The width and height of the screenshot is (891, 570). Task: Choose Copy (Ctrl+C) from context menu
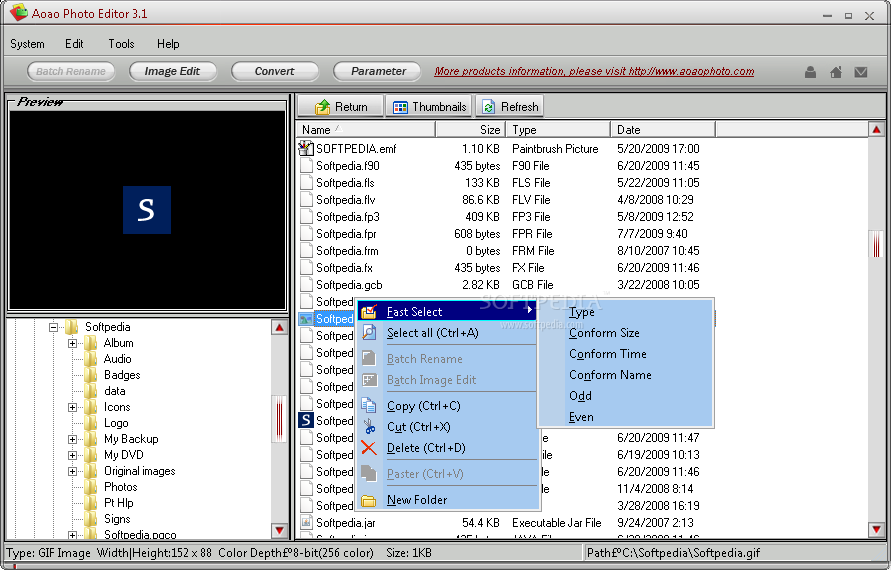click(447, 405)
